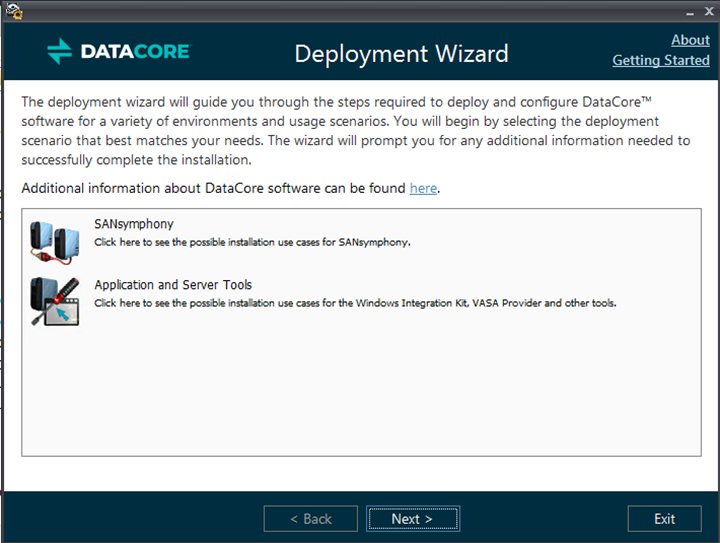The height and width of the screenshot is (543, 720).
Task: Click the SANsymphony storage servers icon
Action: (54, 240)
